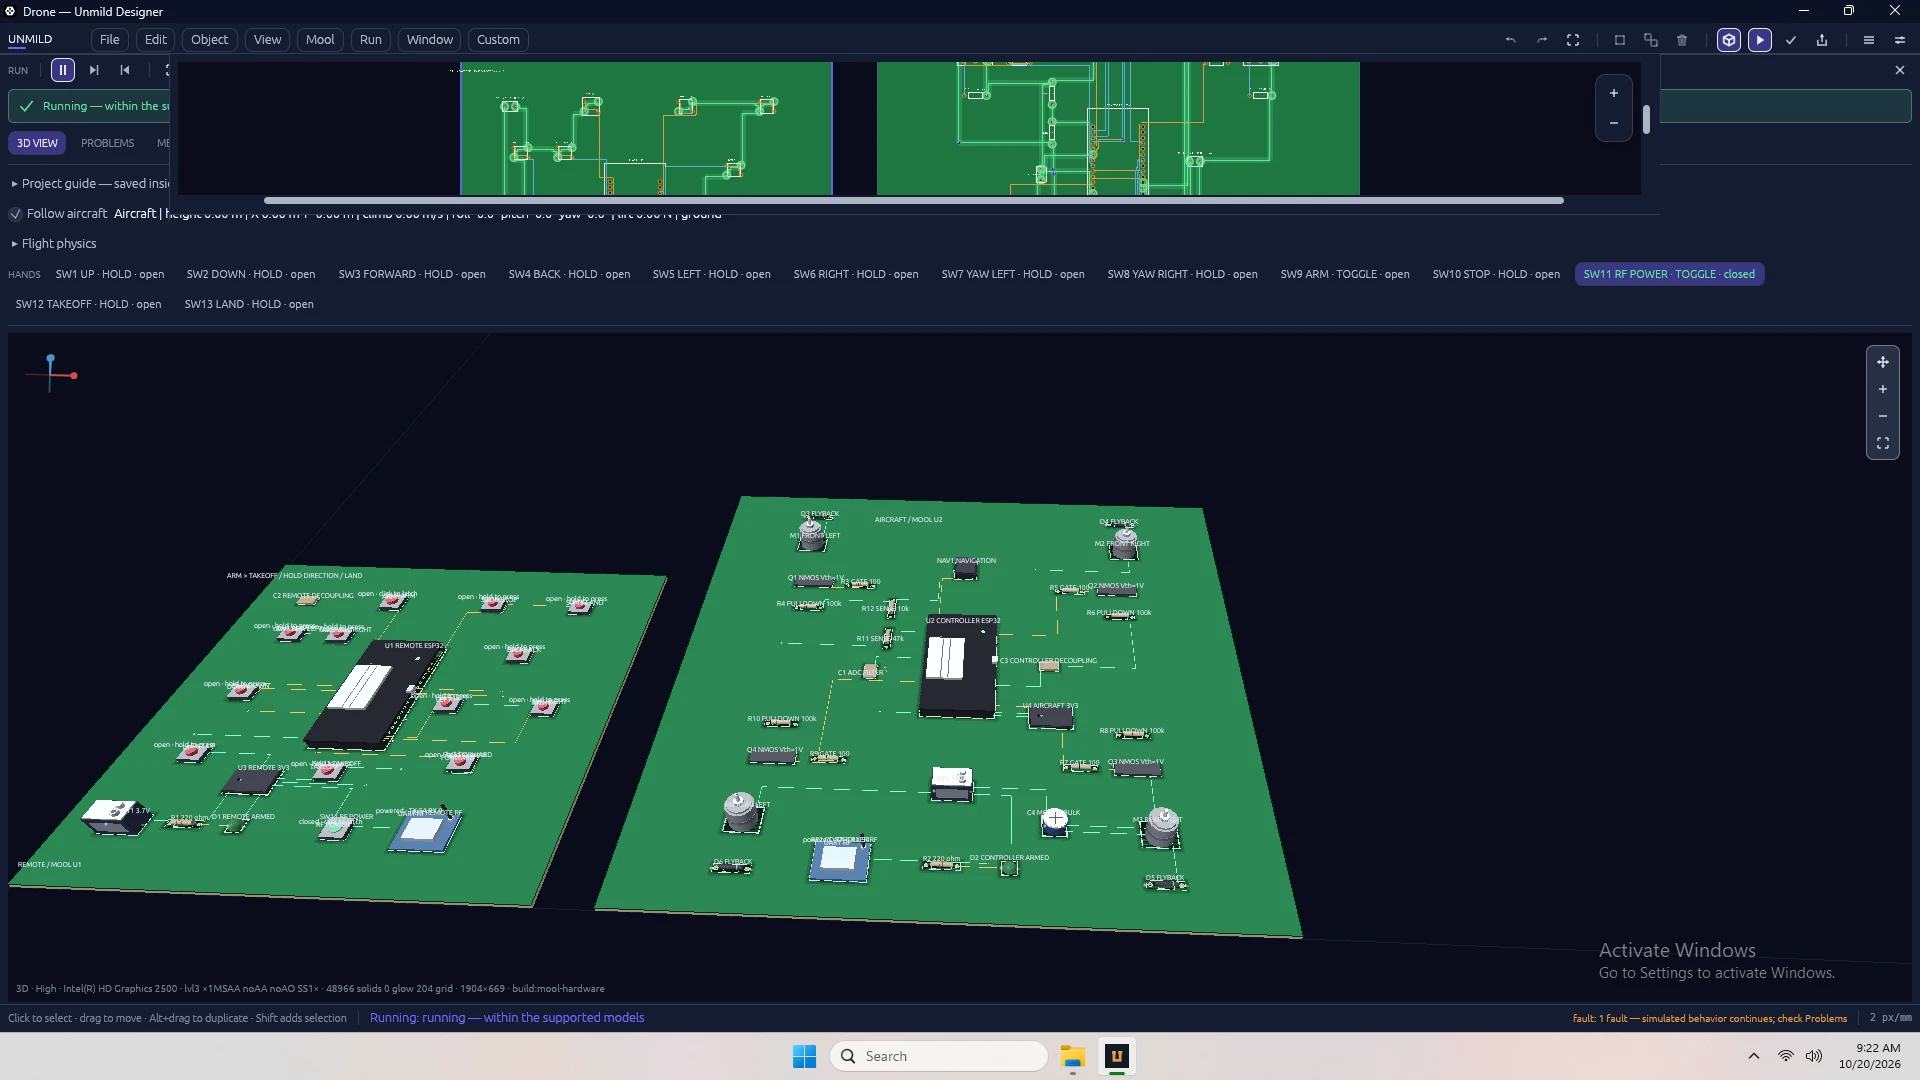The height and width of the screenshot is (1080, 1920).
Task: Switch to the 3D VIEW tab
Action: 37,143
